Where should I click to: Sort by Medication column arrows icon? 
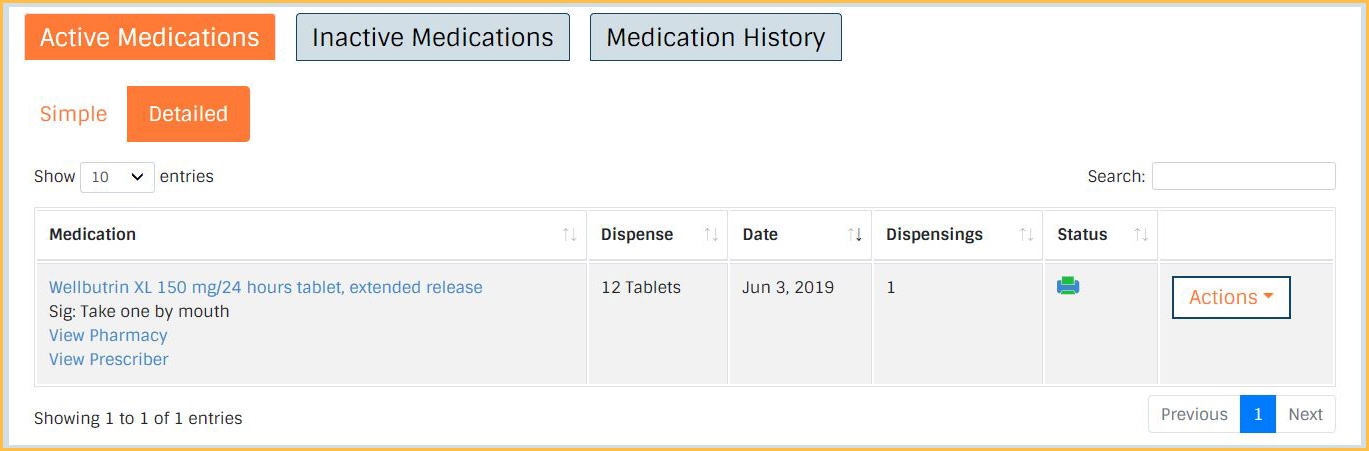coord(569,235)
